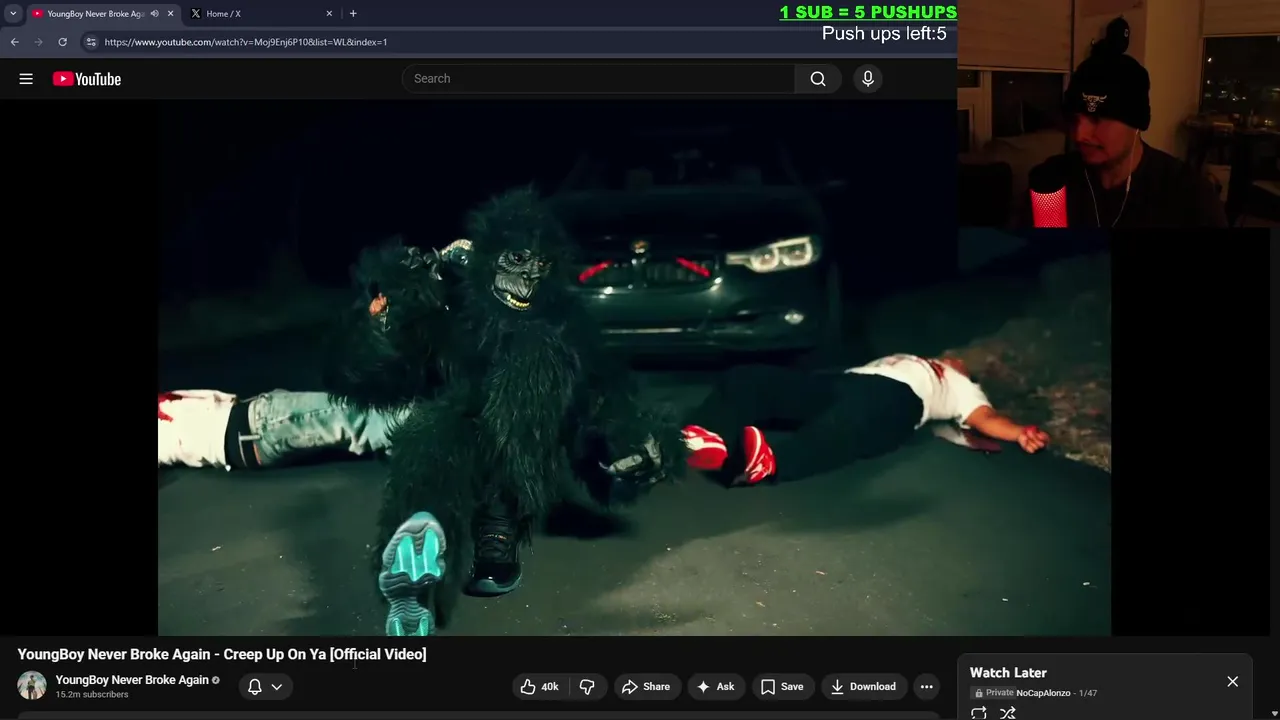Toggle loop playlist in Watch Later

tap(979, 713)
